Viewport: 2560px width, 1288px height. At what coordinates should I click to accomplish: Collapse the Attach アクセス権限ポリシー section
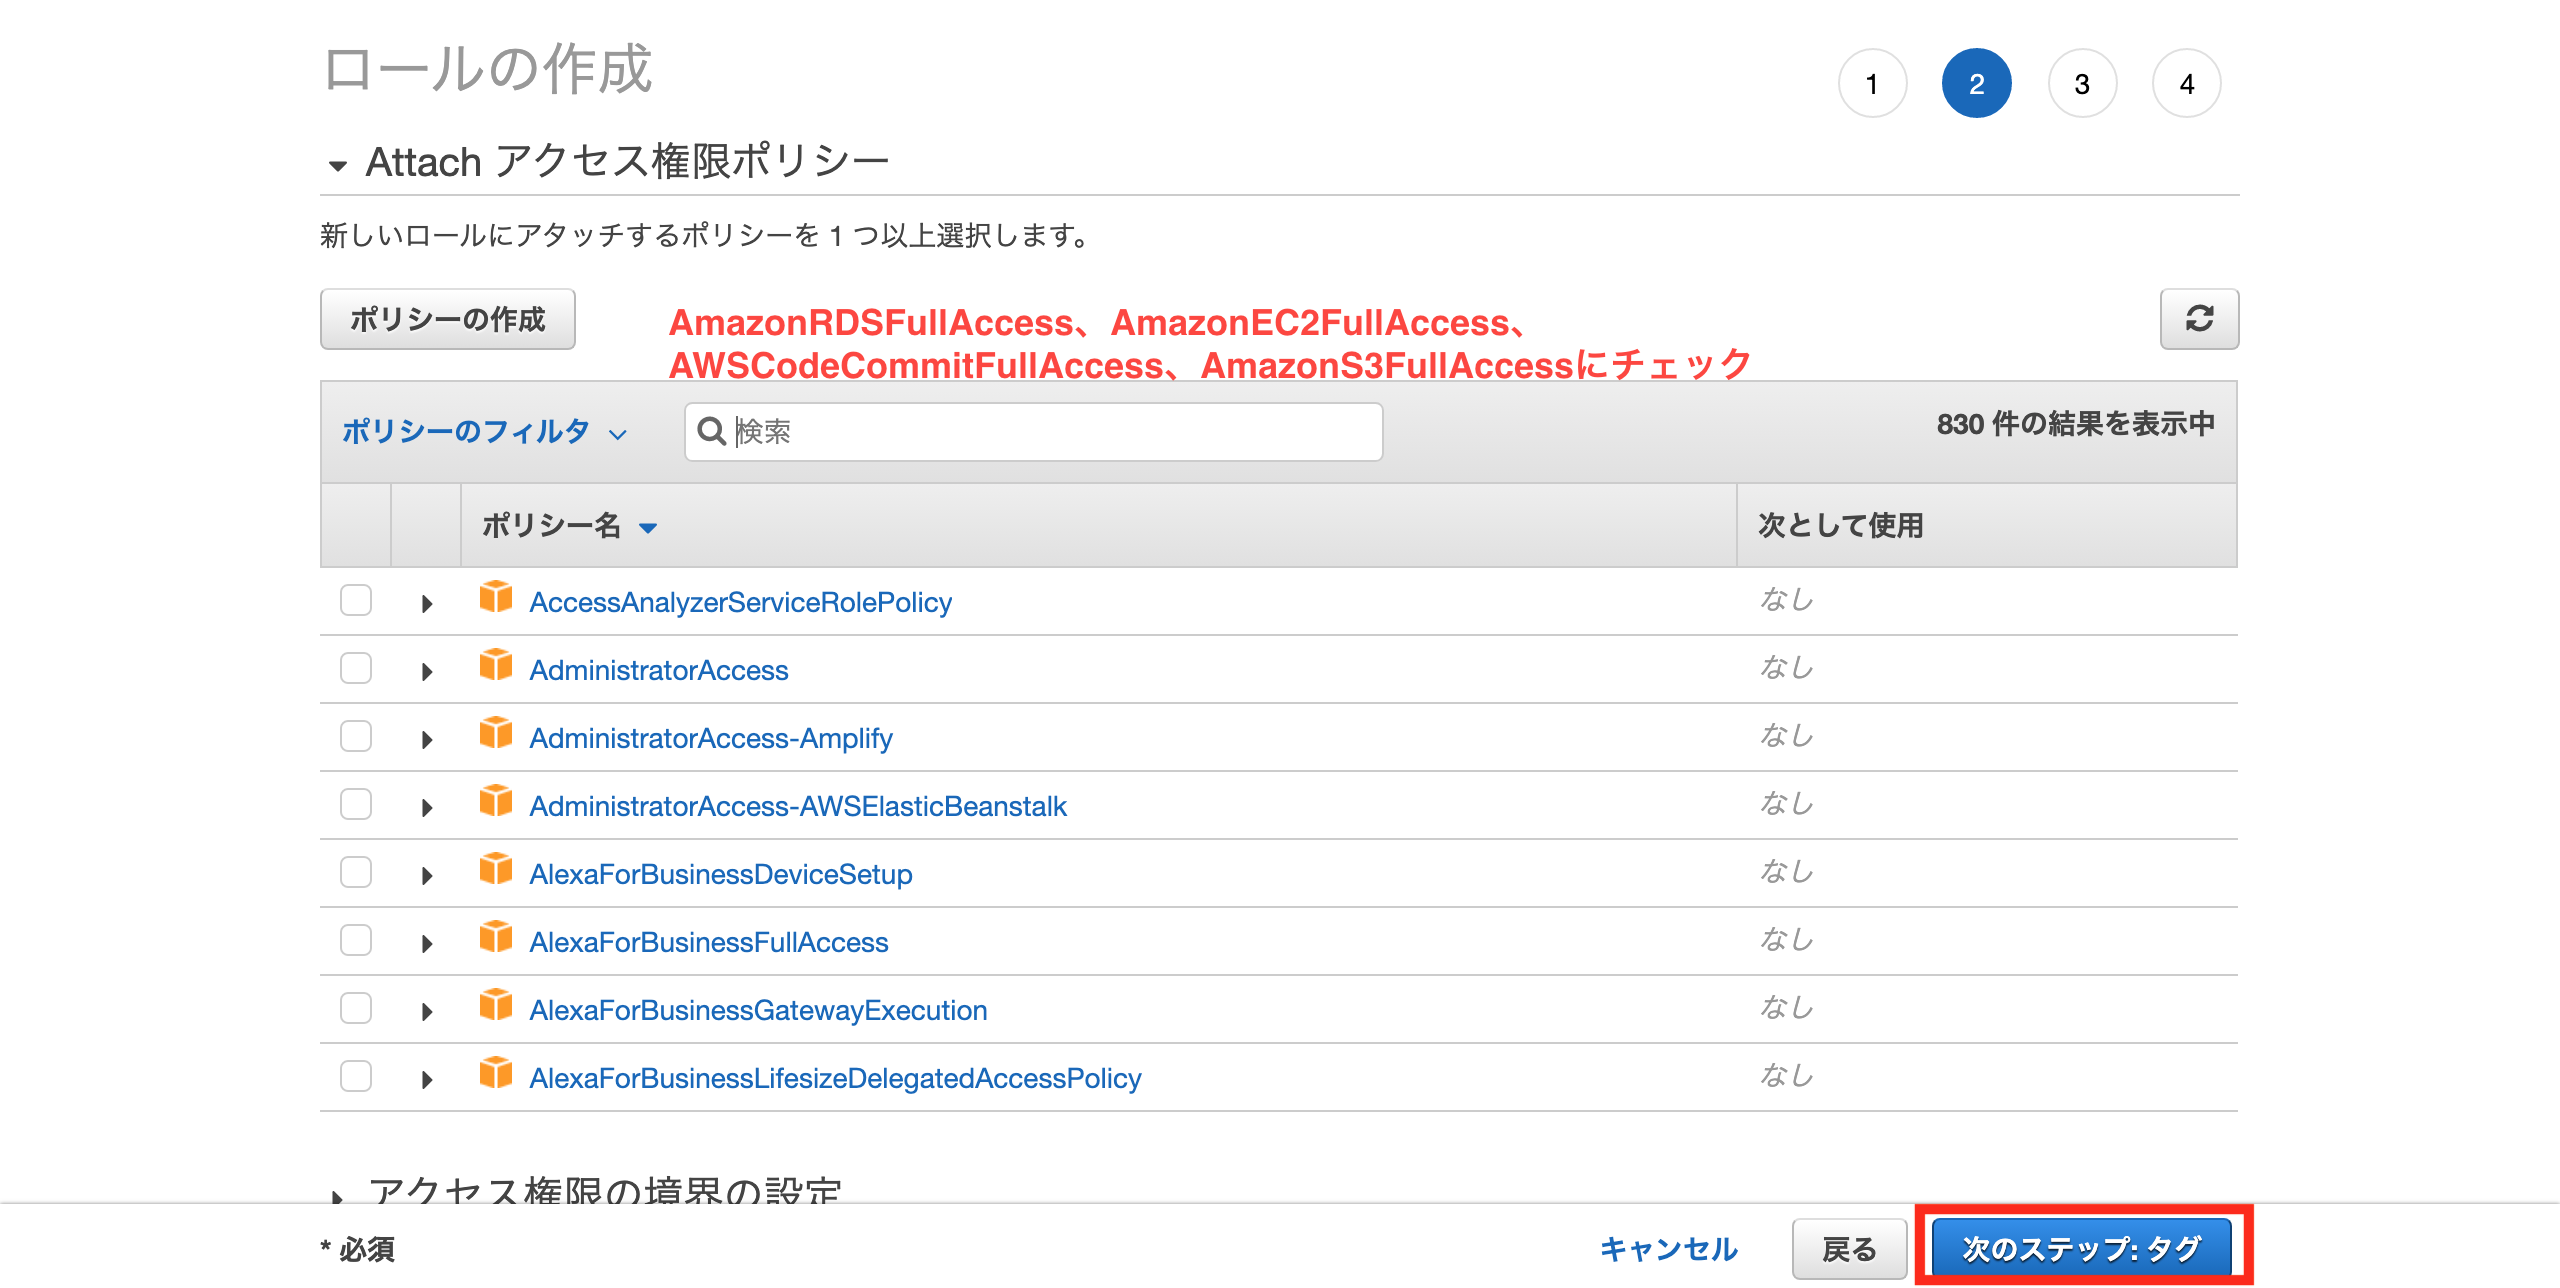pos(338,165)
